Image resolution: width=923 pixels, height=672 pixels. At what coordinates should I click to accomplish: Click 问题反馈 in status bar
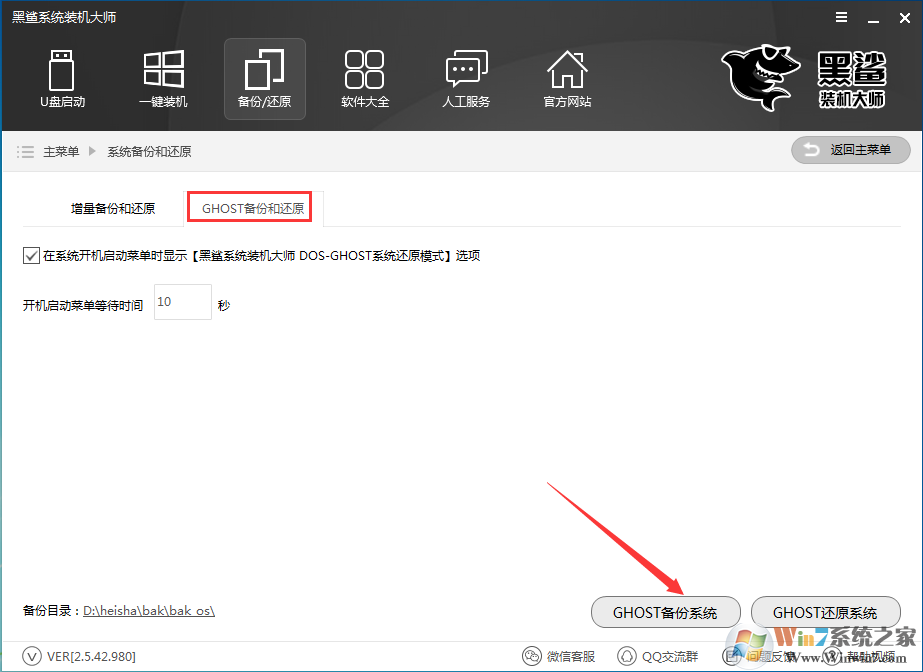[759, 656]
